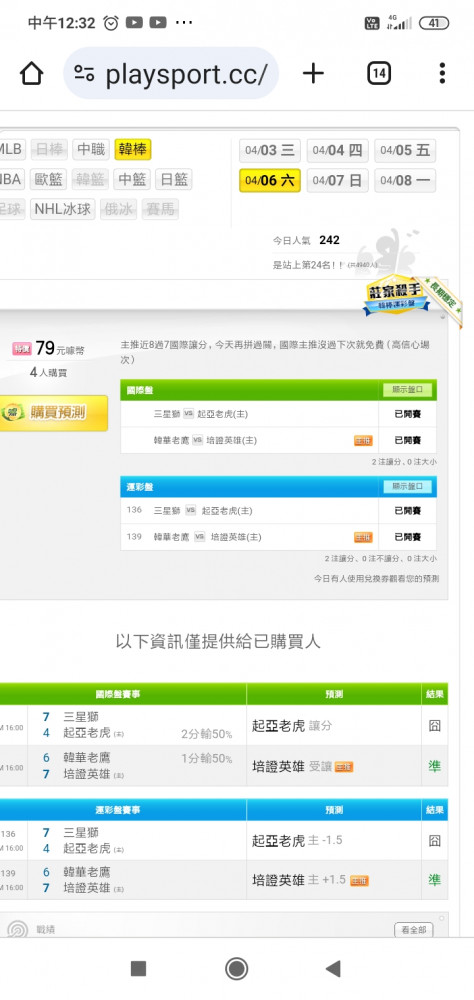The image size is (474, 1000).
Task: Choose date 04/05 五
Action: [405, 151]
